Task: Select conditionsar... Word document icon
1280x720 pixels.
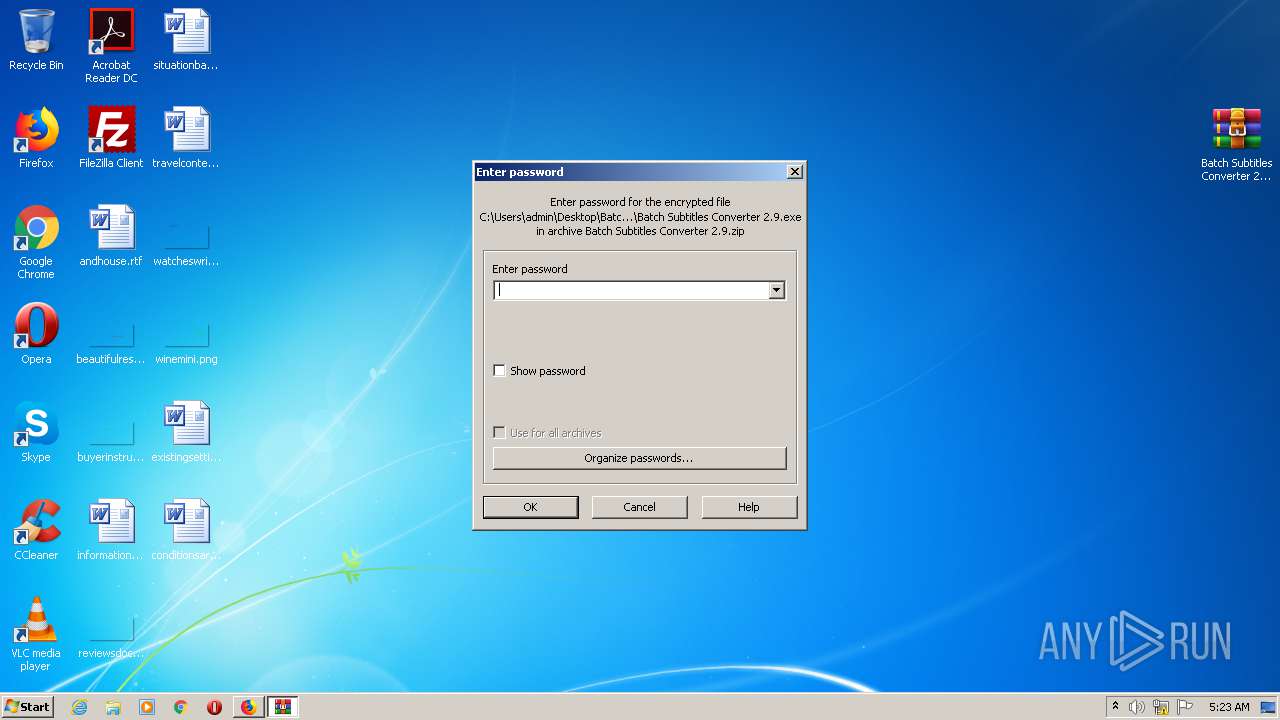Action: coord(186,530)
